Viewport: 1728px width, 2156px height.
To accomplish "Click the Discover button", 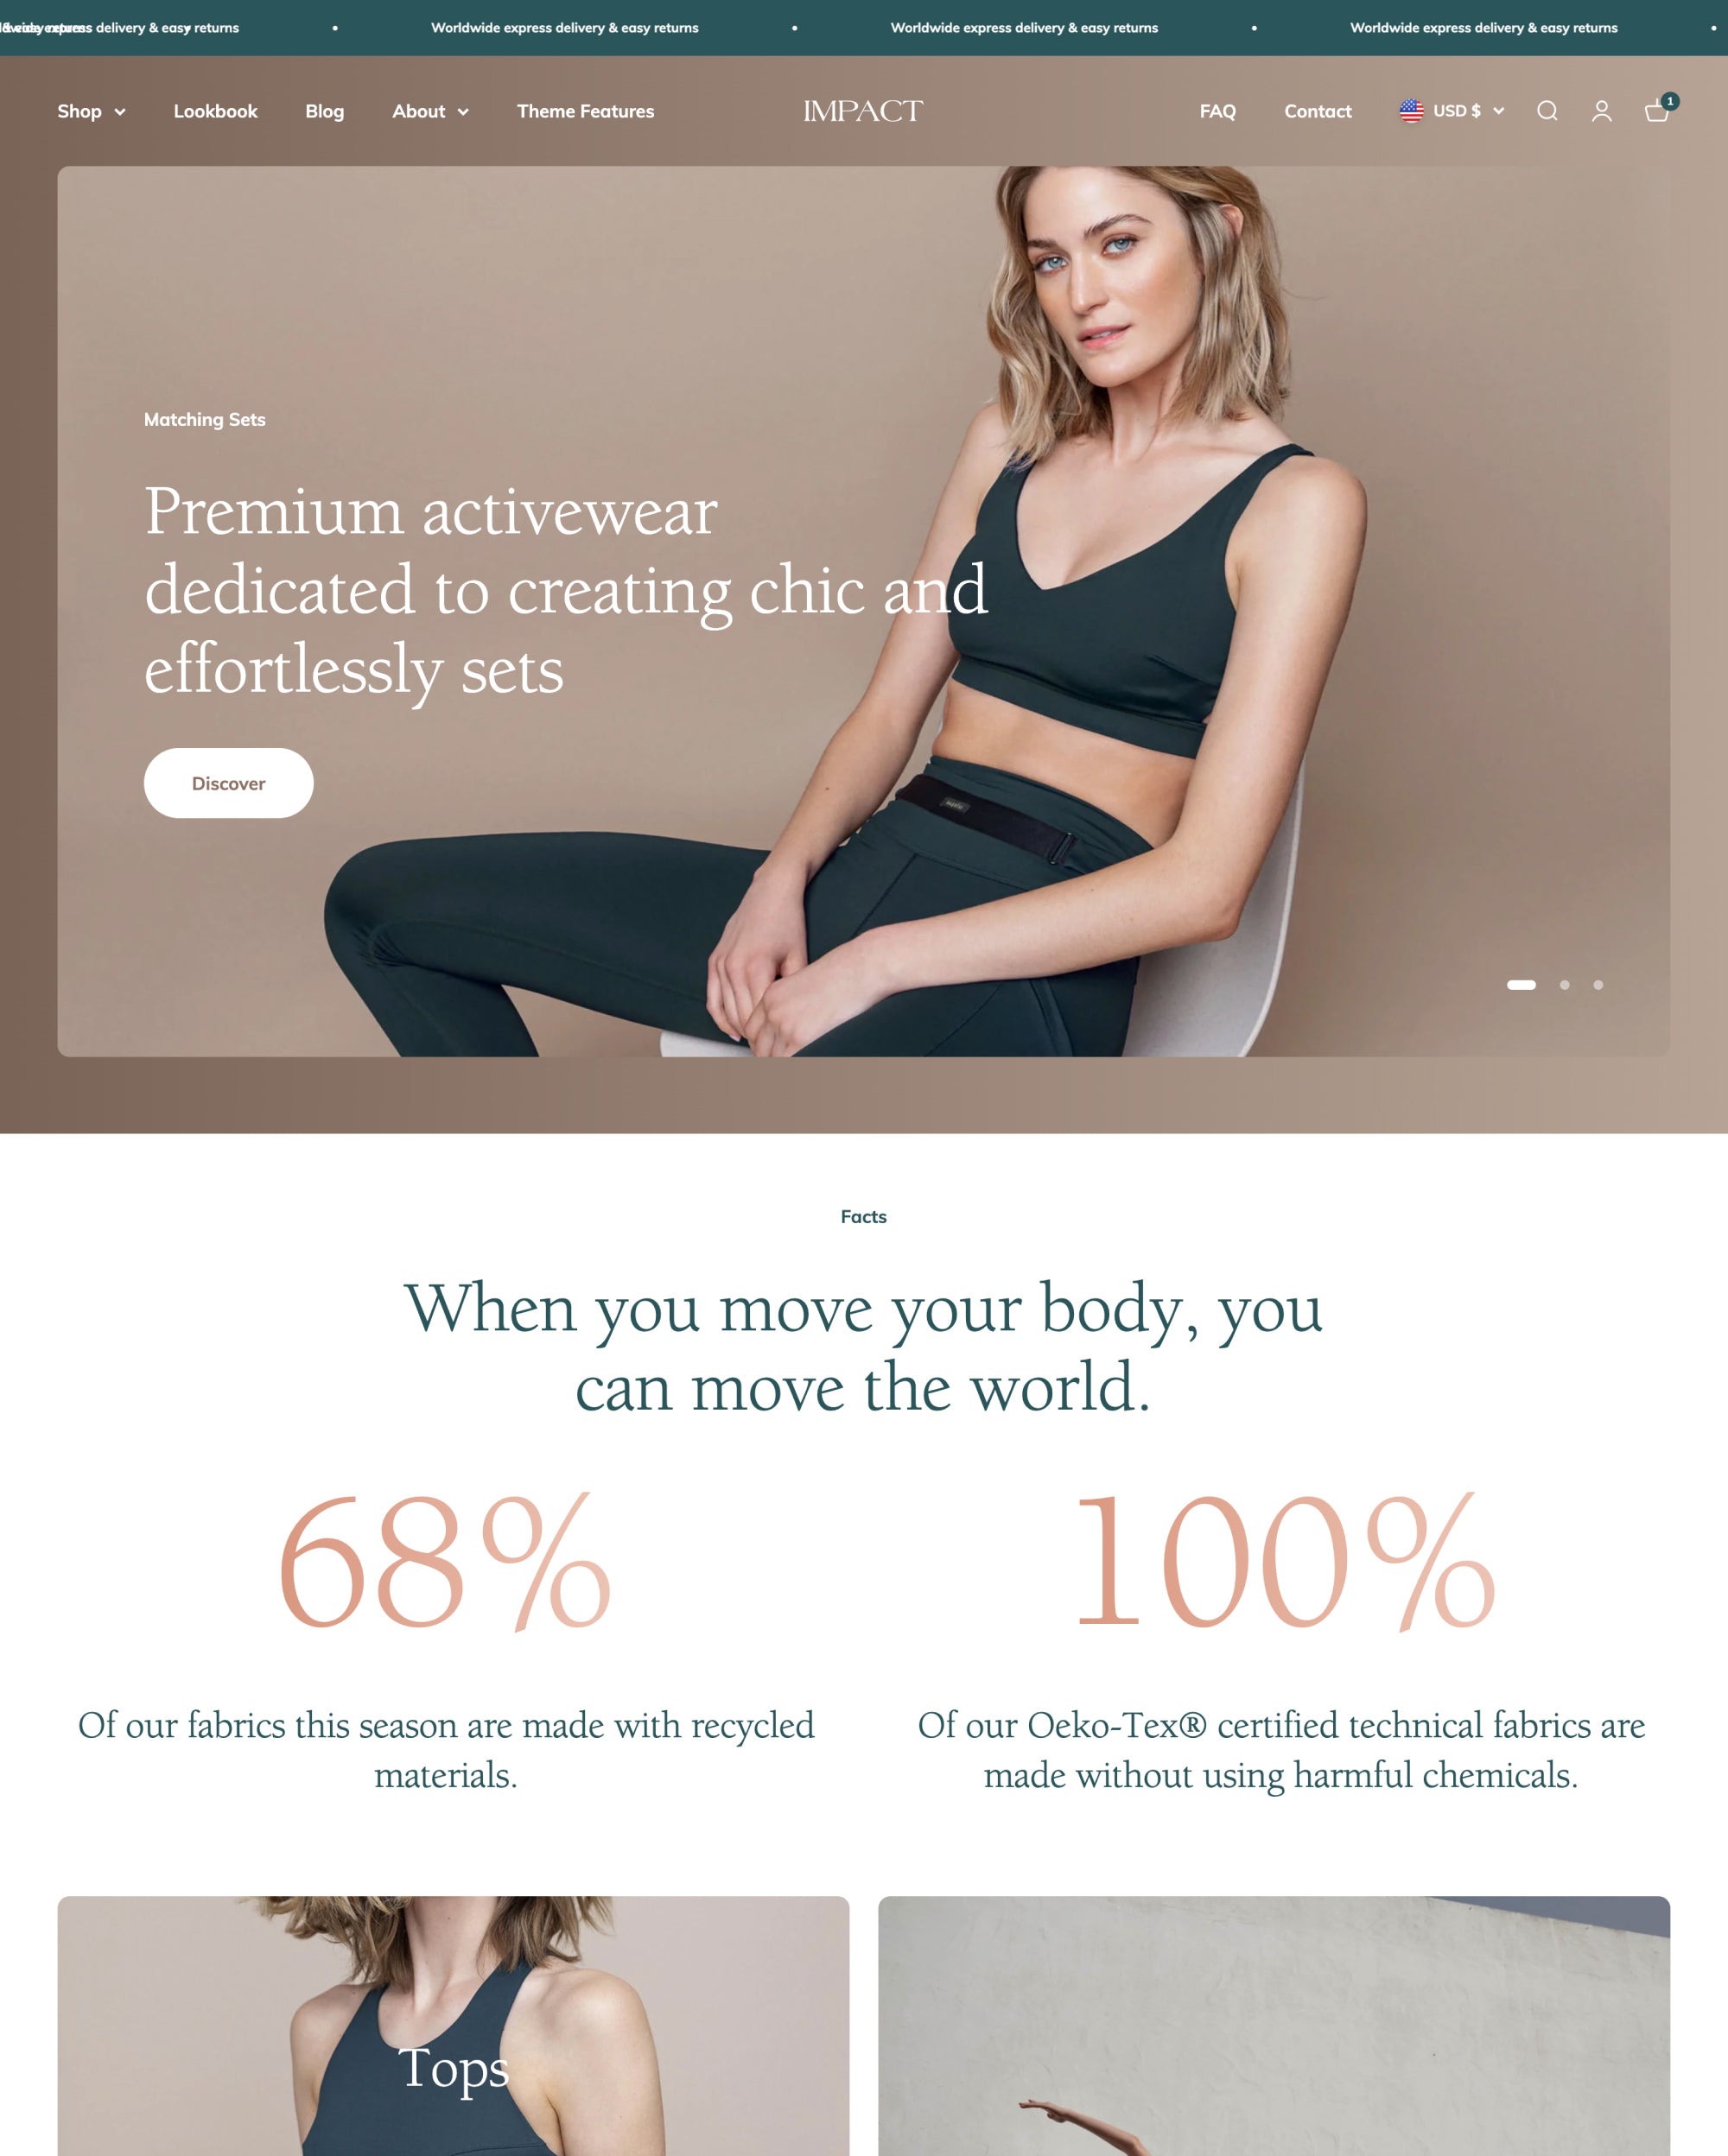I will pyautogui.click(x=227, y=783).
